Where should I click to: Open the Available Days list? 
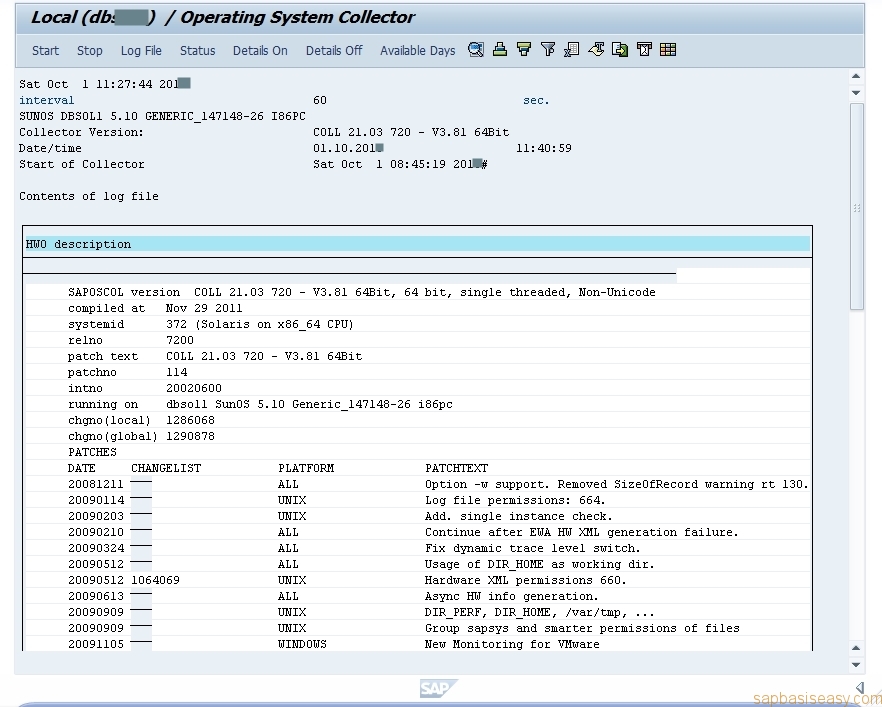click(x=417, y=51)
